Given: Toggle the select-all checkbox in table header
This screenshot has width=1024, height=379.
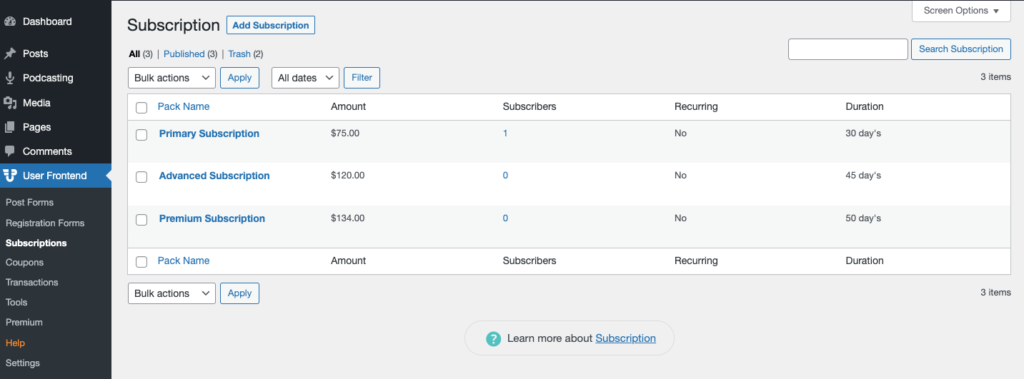Looking at the screenshot, I should (142, 108).
